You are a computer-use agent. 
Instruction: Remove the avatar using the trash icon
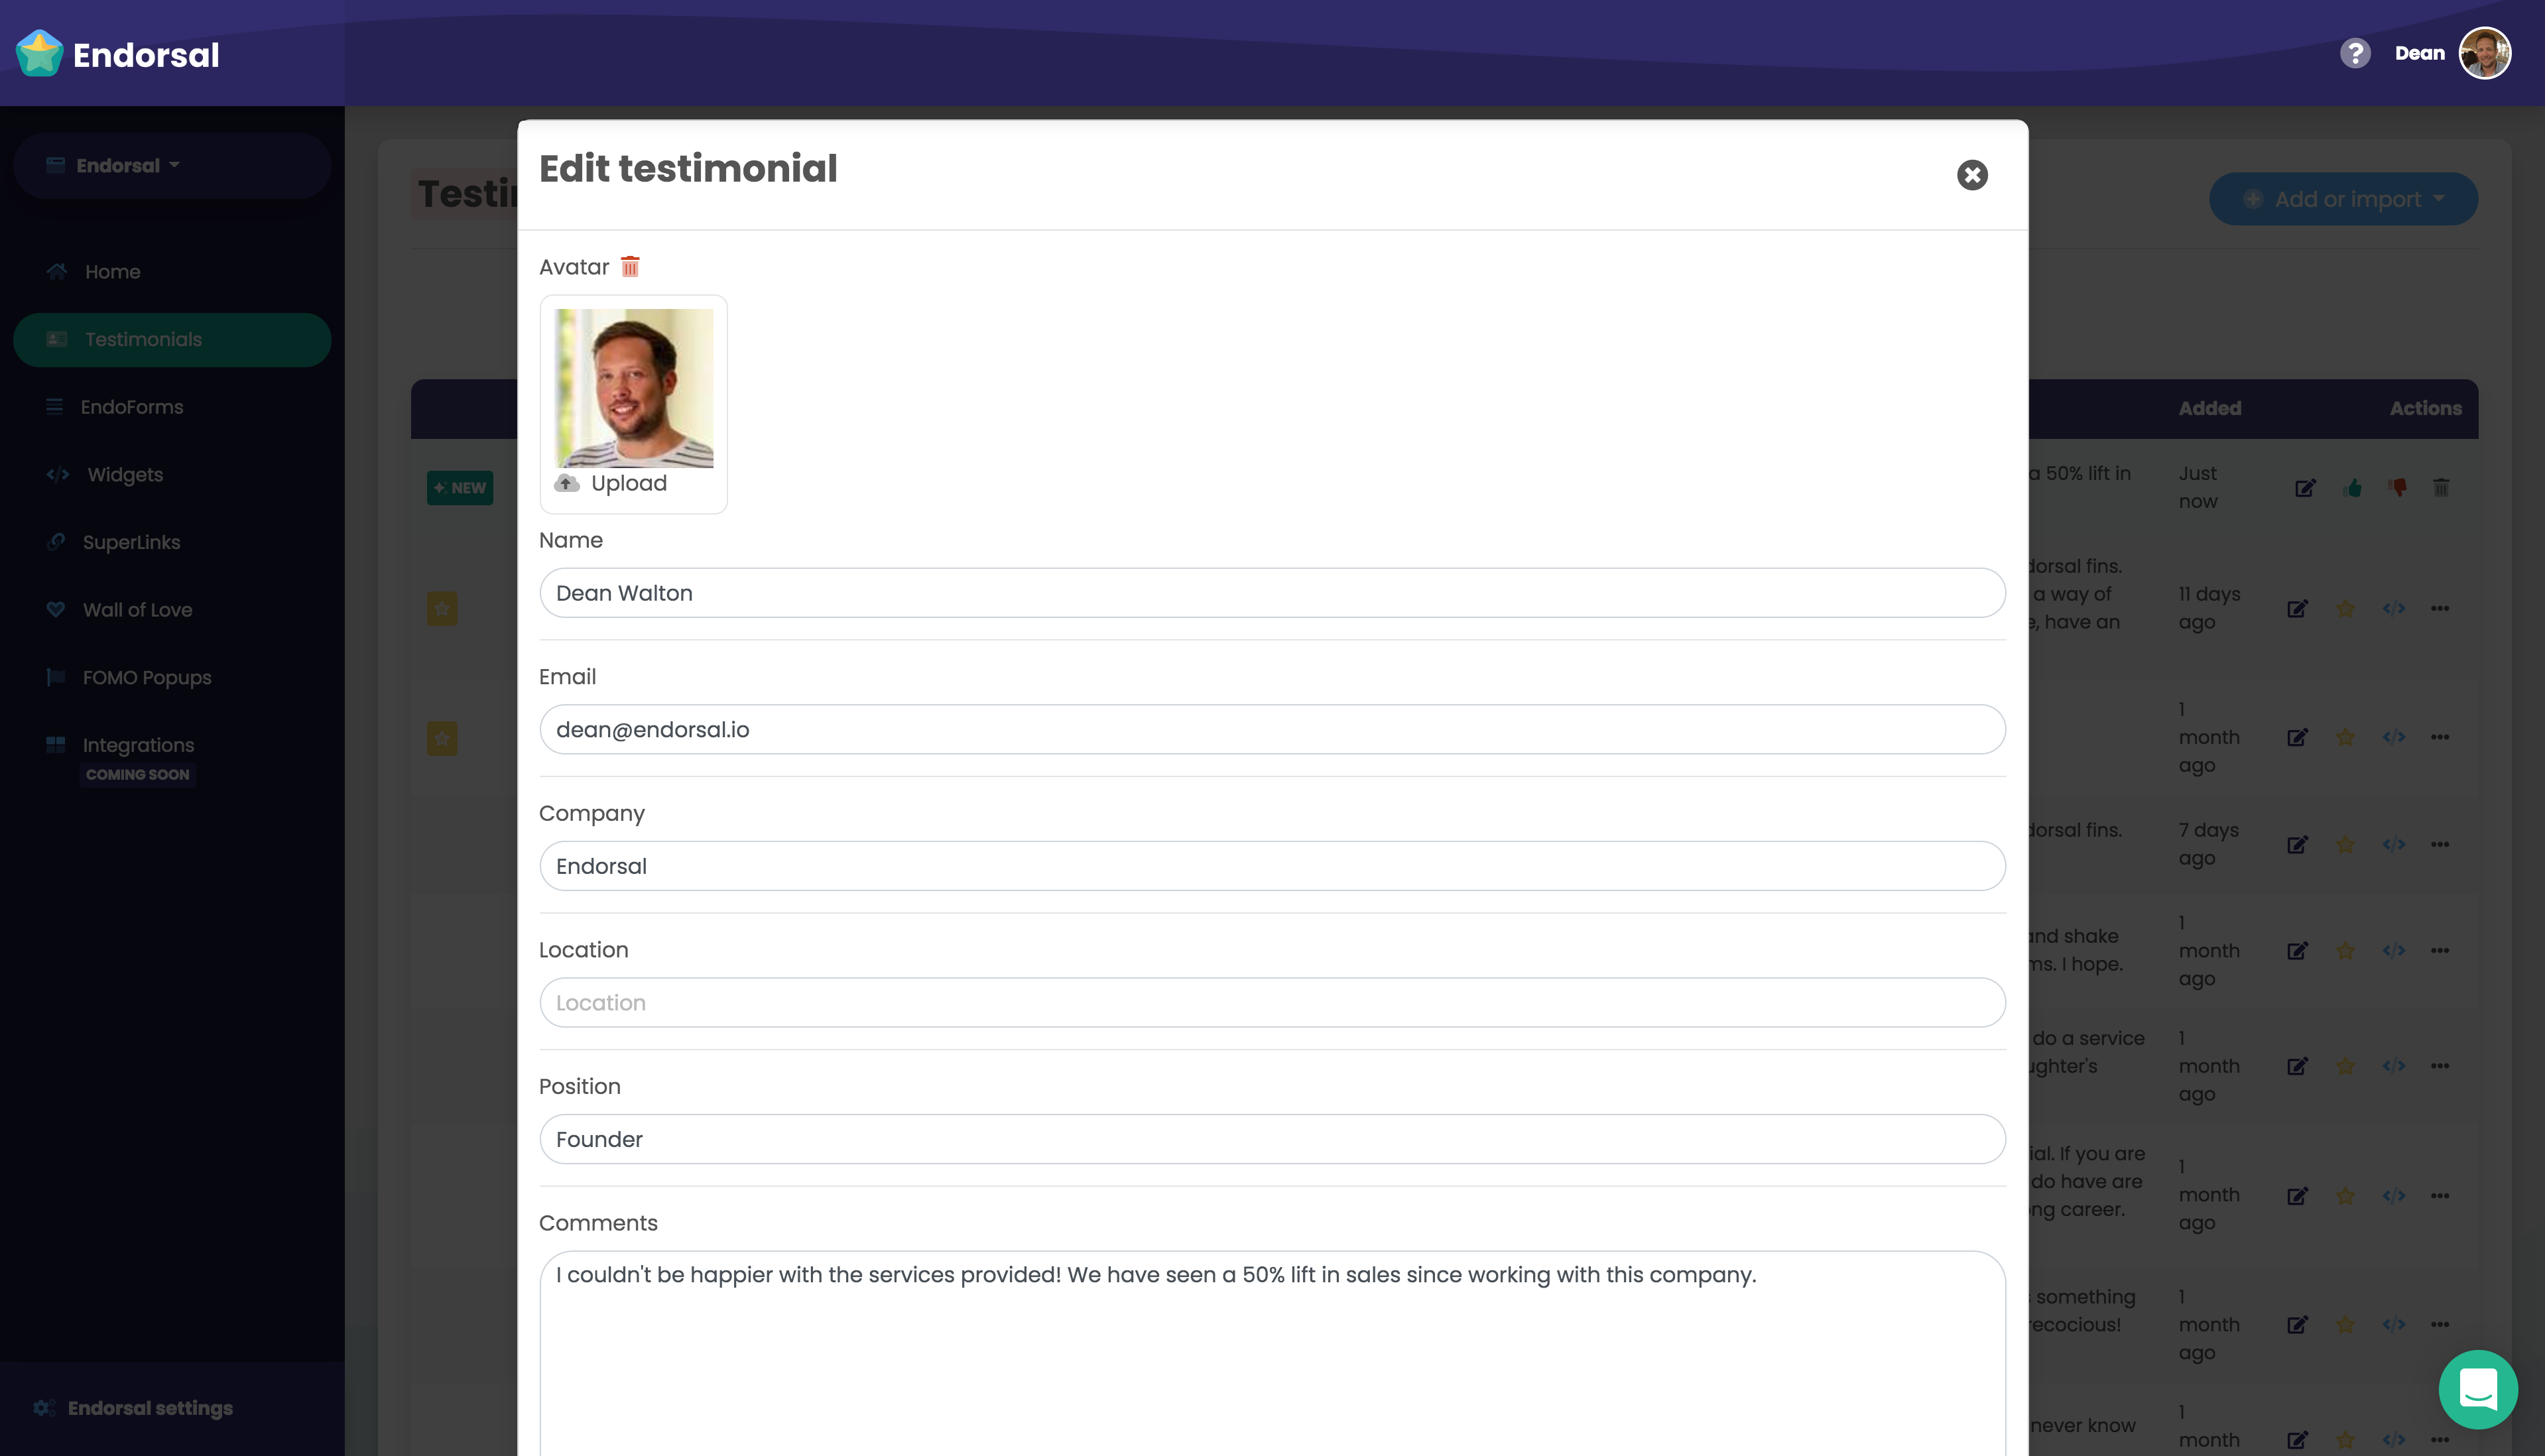tap(630, 267)
